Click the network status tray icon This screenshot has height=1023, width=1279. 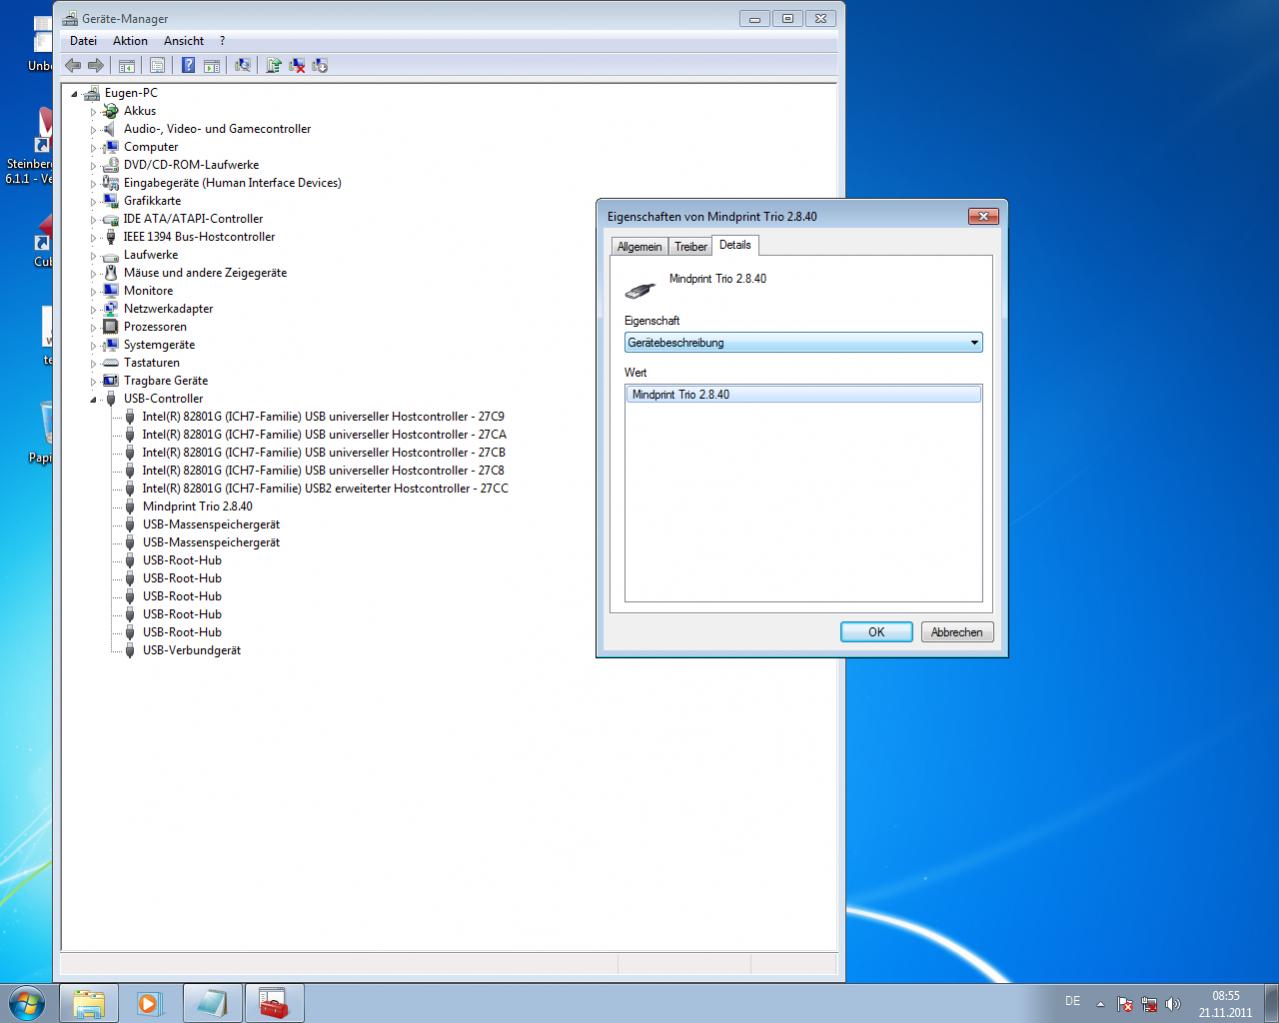[1149, 1004]
